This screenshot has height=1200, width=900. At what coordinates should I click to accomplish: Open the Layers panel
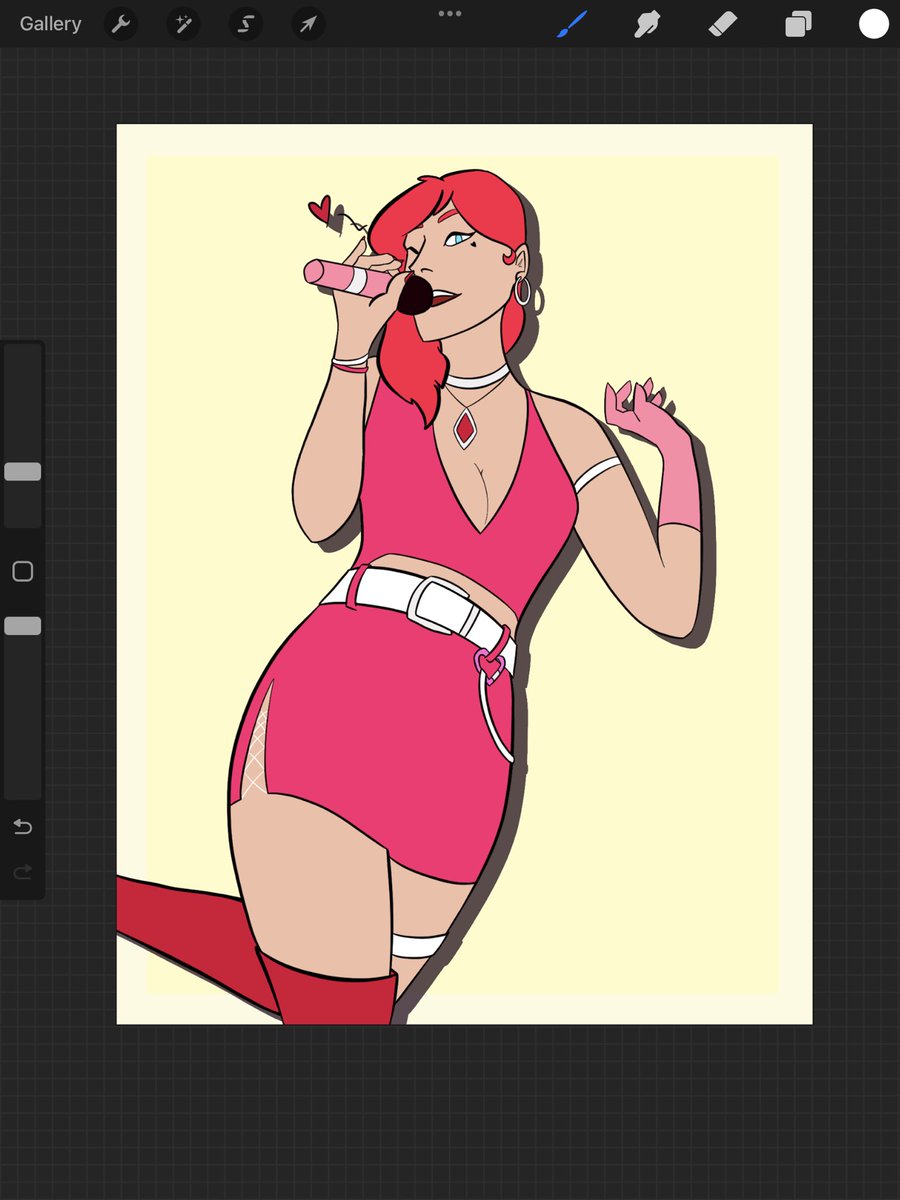(797, 23)
